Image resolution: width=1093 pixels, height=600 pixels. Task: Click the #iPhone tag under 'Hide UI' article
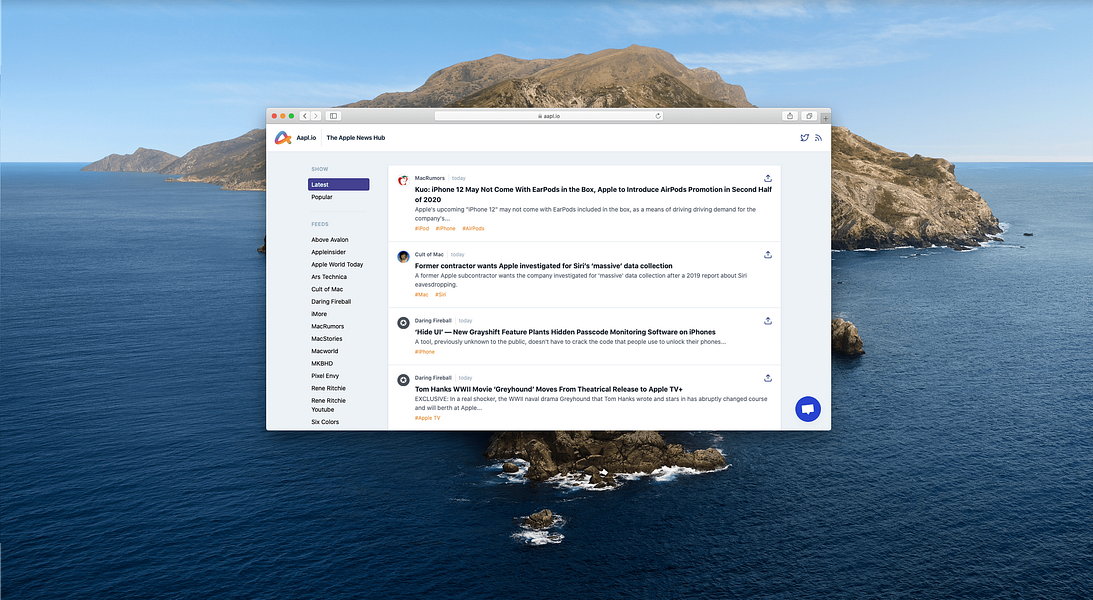pos(425,352)
